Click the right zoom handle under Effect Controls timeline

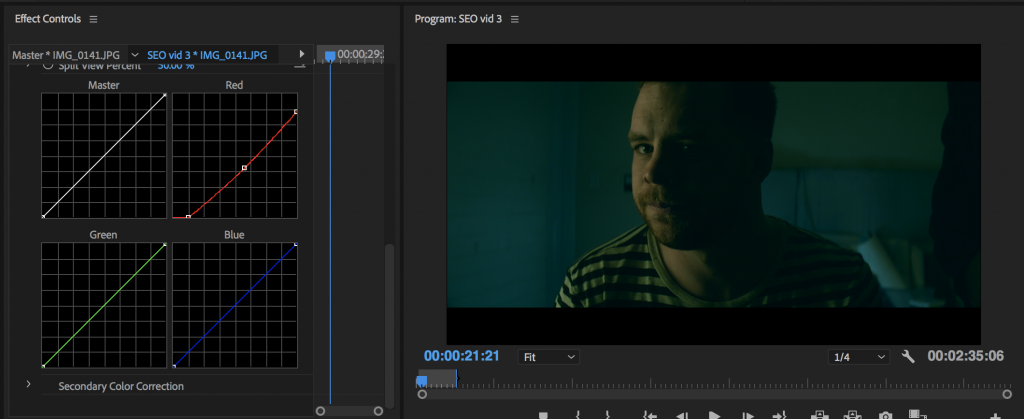(378, 411)
